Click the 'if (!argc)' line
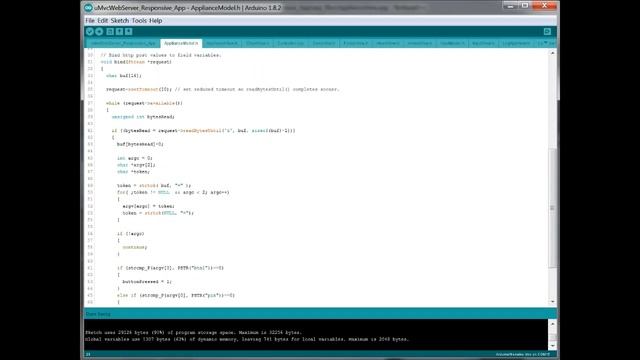This screenshot has height=360, width=640. coord(130,234)
